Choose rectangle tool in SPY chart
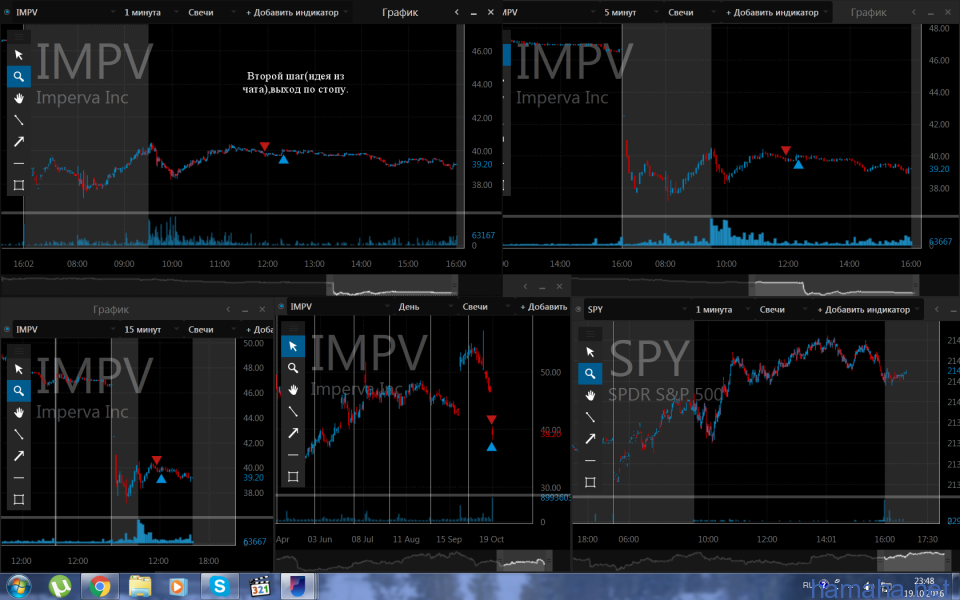This screenshot has height=600, width=960. pyautogui.click(x=590, y=482)
